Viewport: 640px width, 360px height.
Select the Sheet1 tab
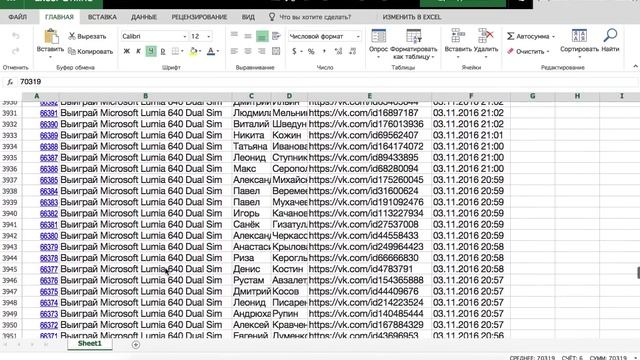pos(89,344)
